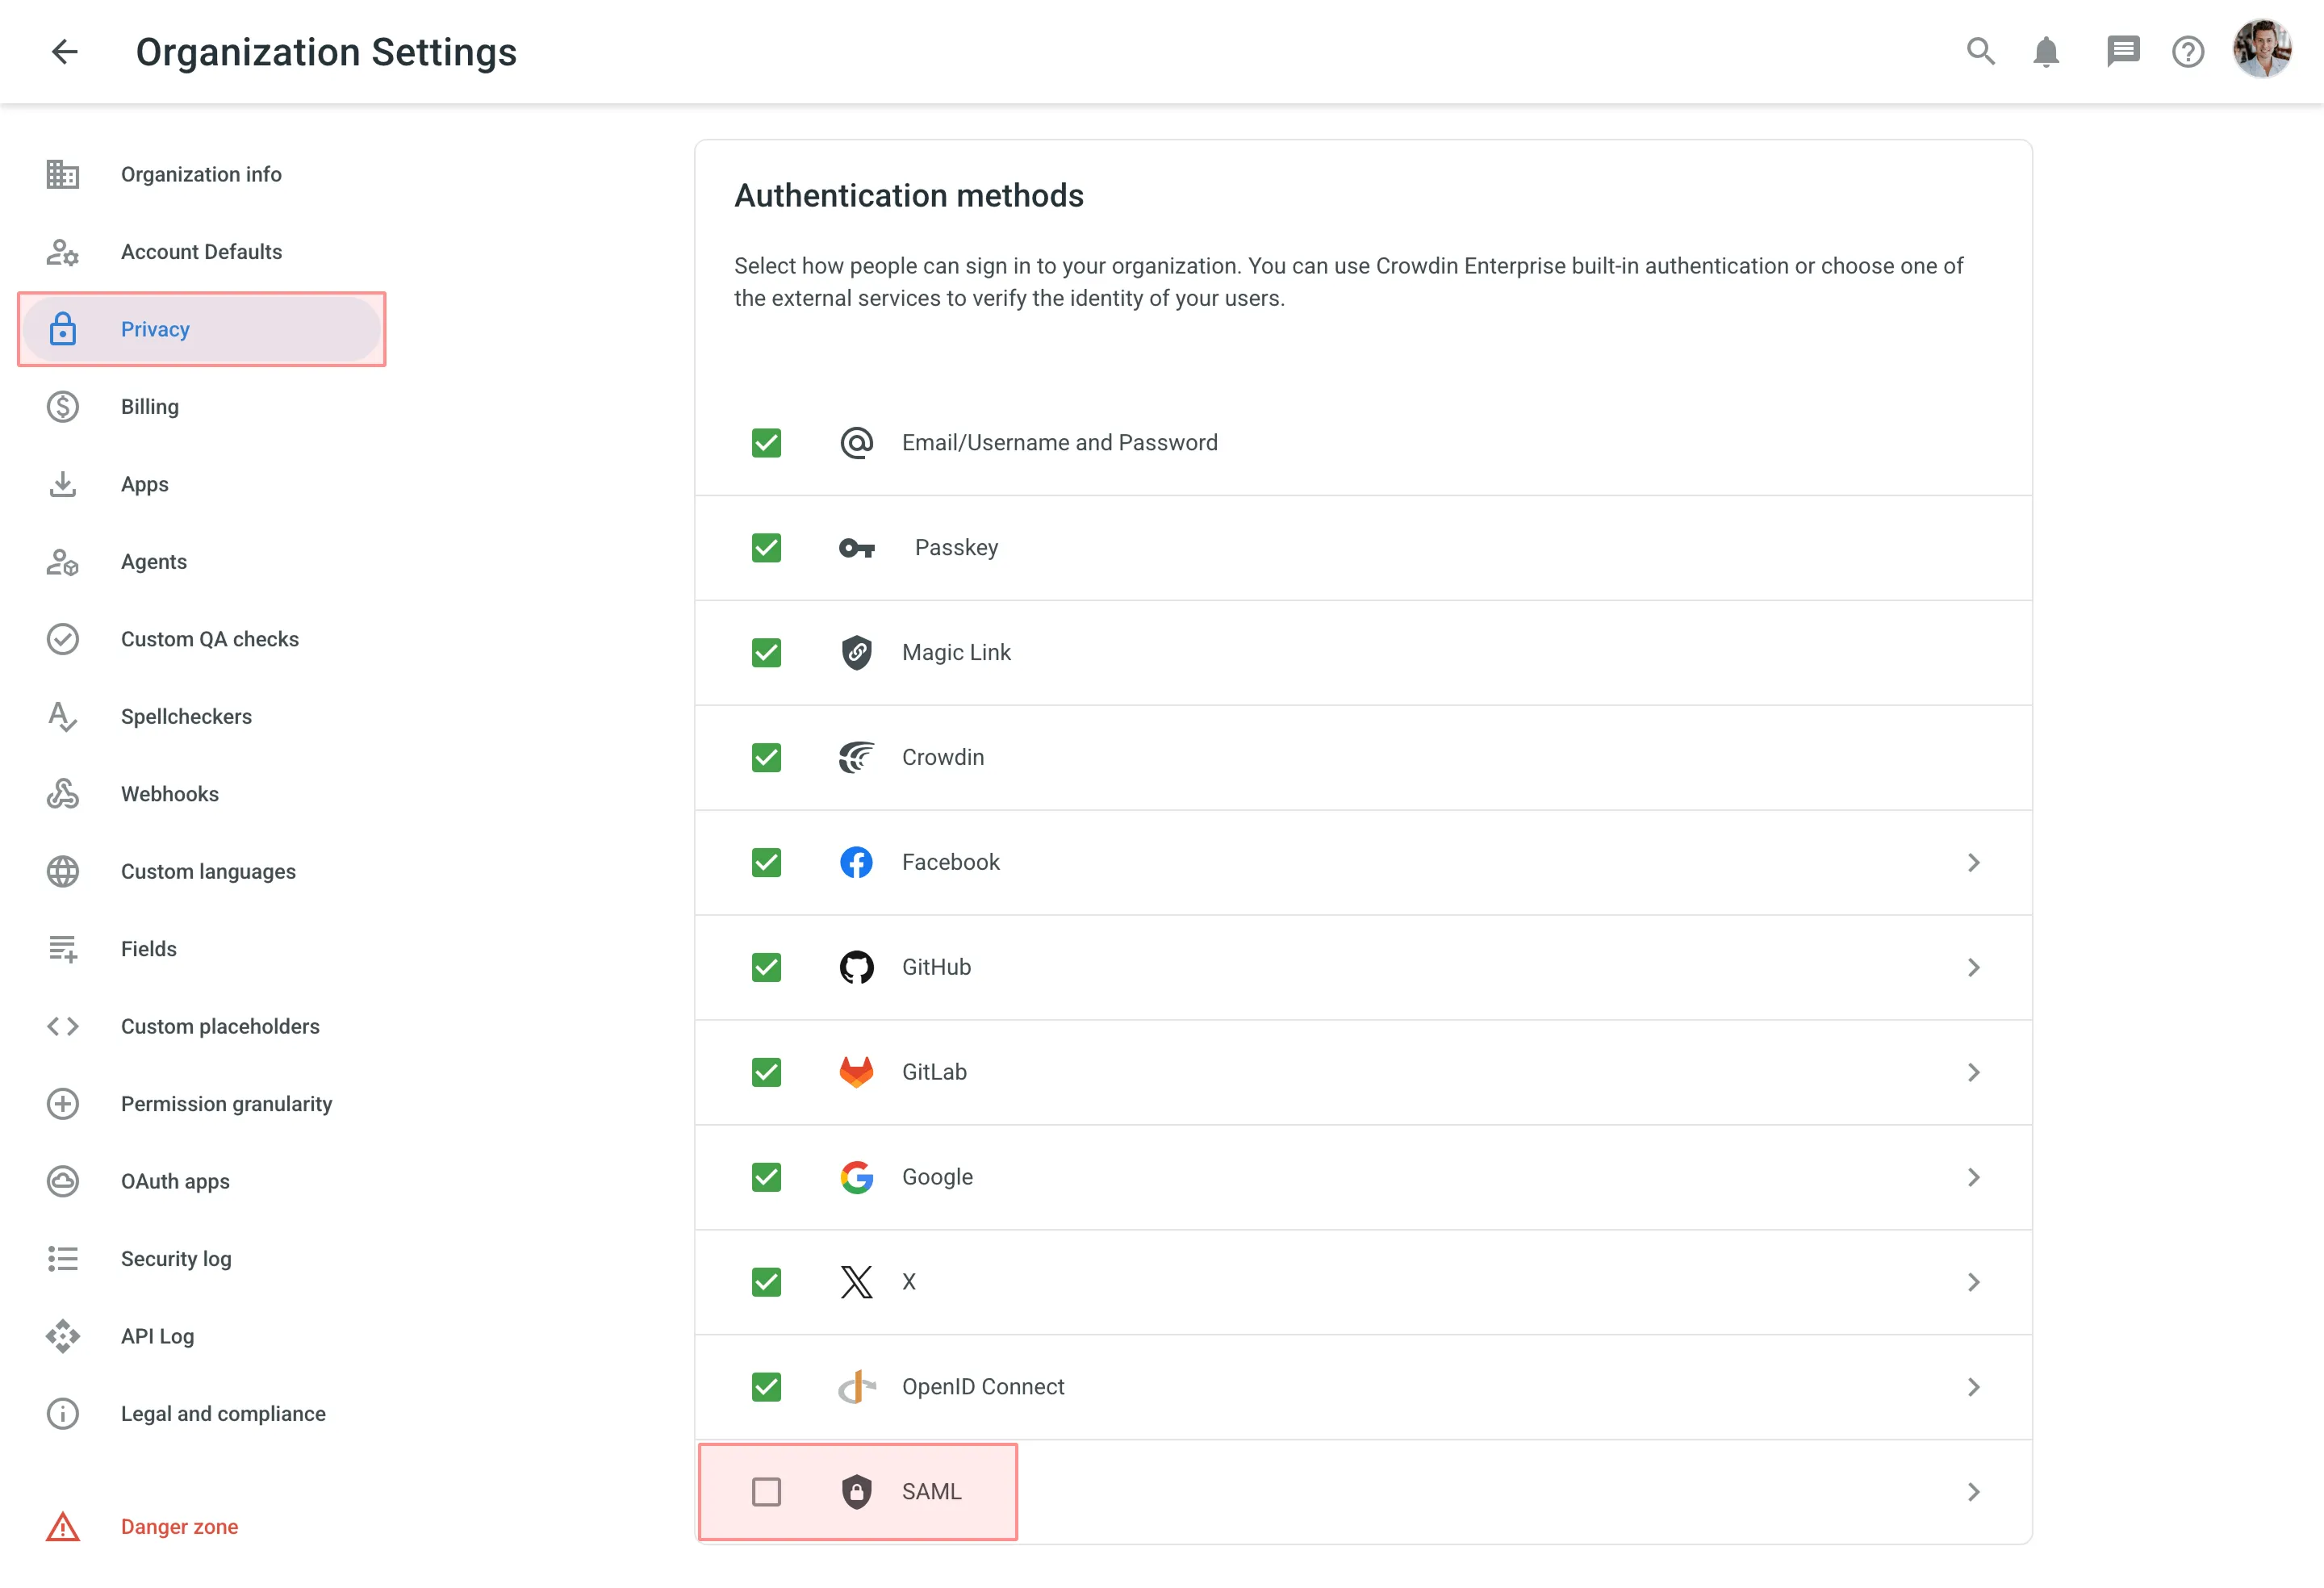Open the profile avatar picture

[x=2263, y=51]
